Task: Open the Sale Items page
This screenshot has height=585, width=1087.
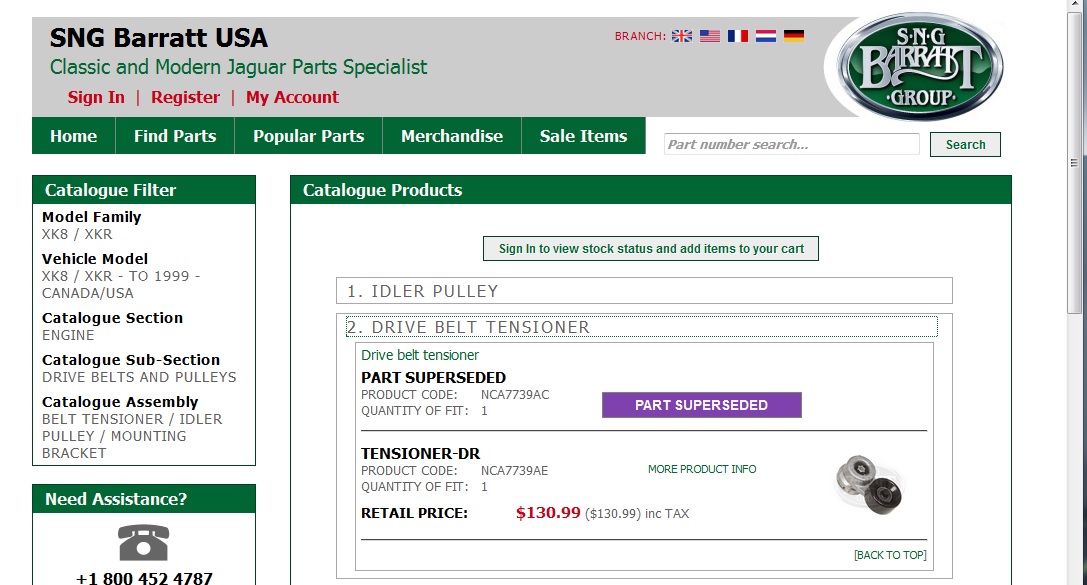Action: [584, 136]
